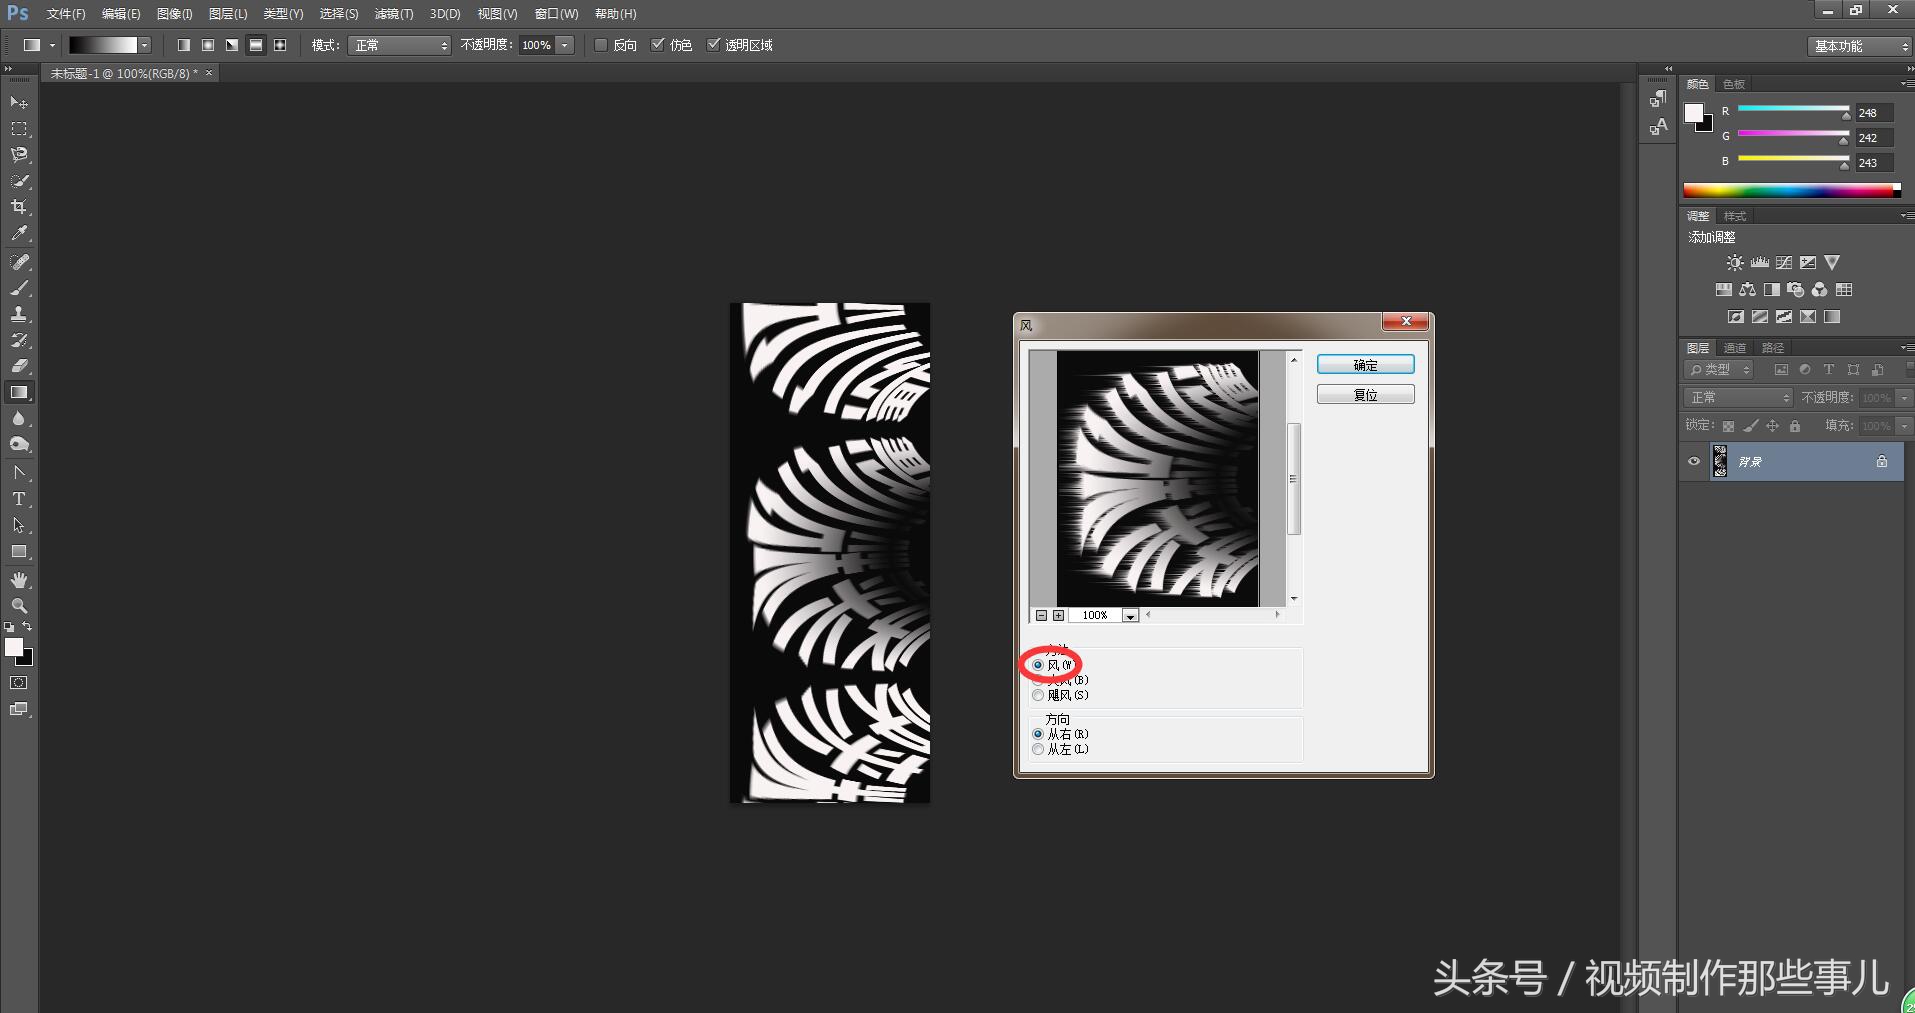Select the Eyedropper tool

(19, 234)
